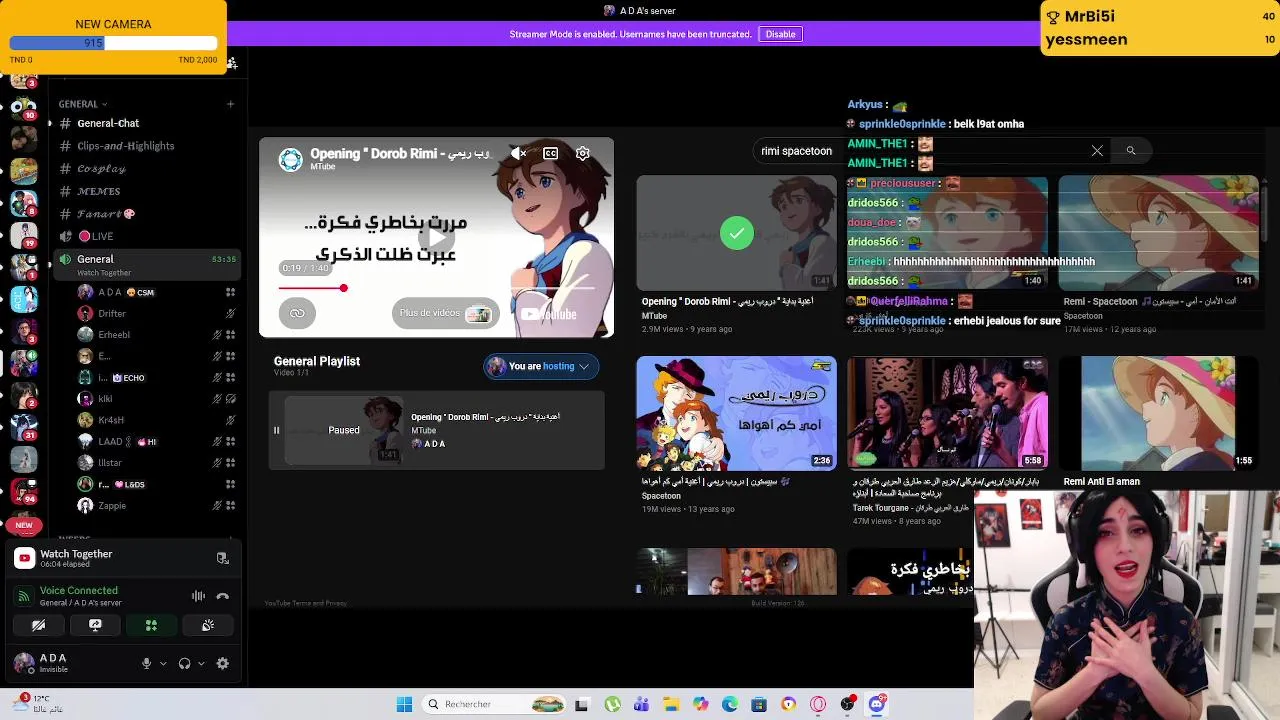Open OBS Studio from the taskbar

[847, 704]
